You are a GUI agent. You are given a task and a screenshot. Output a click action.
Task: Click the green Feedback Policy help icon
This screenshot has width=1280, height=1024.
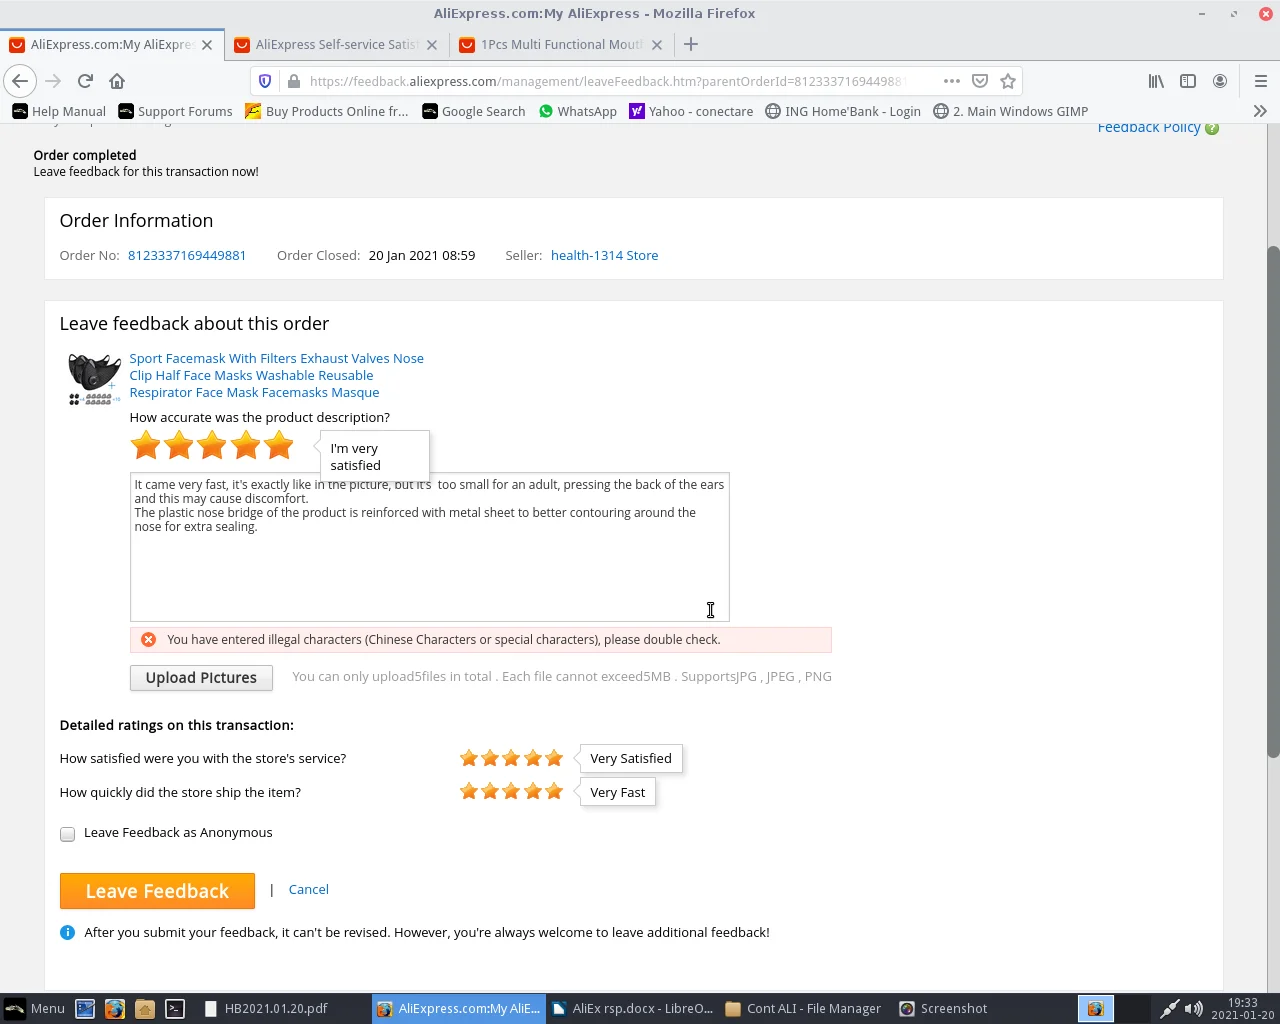click(1212, 128)
